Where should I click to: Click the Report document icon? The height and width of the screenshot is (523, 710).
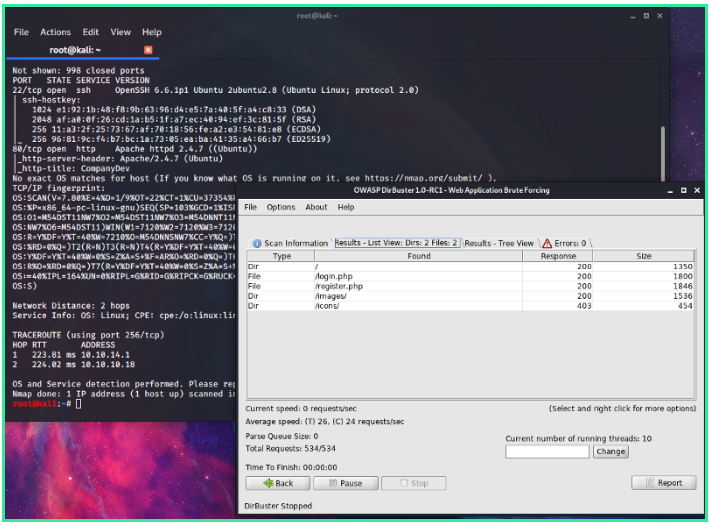[x=650, y=483]
